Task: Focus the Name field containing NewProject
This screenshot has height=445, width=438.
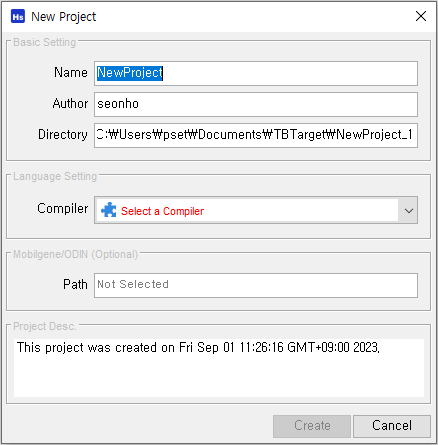Action: 256,73
